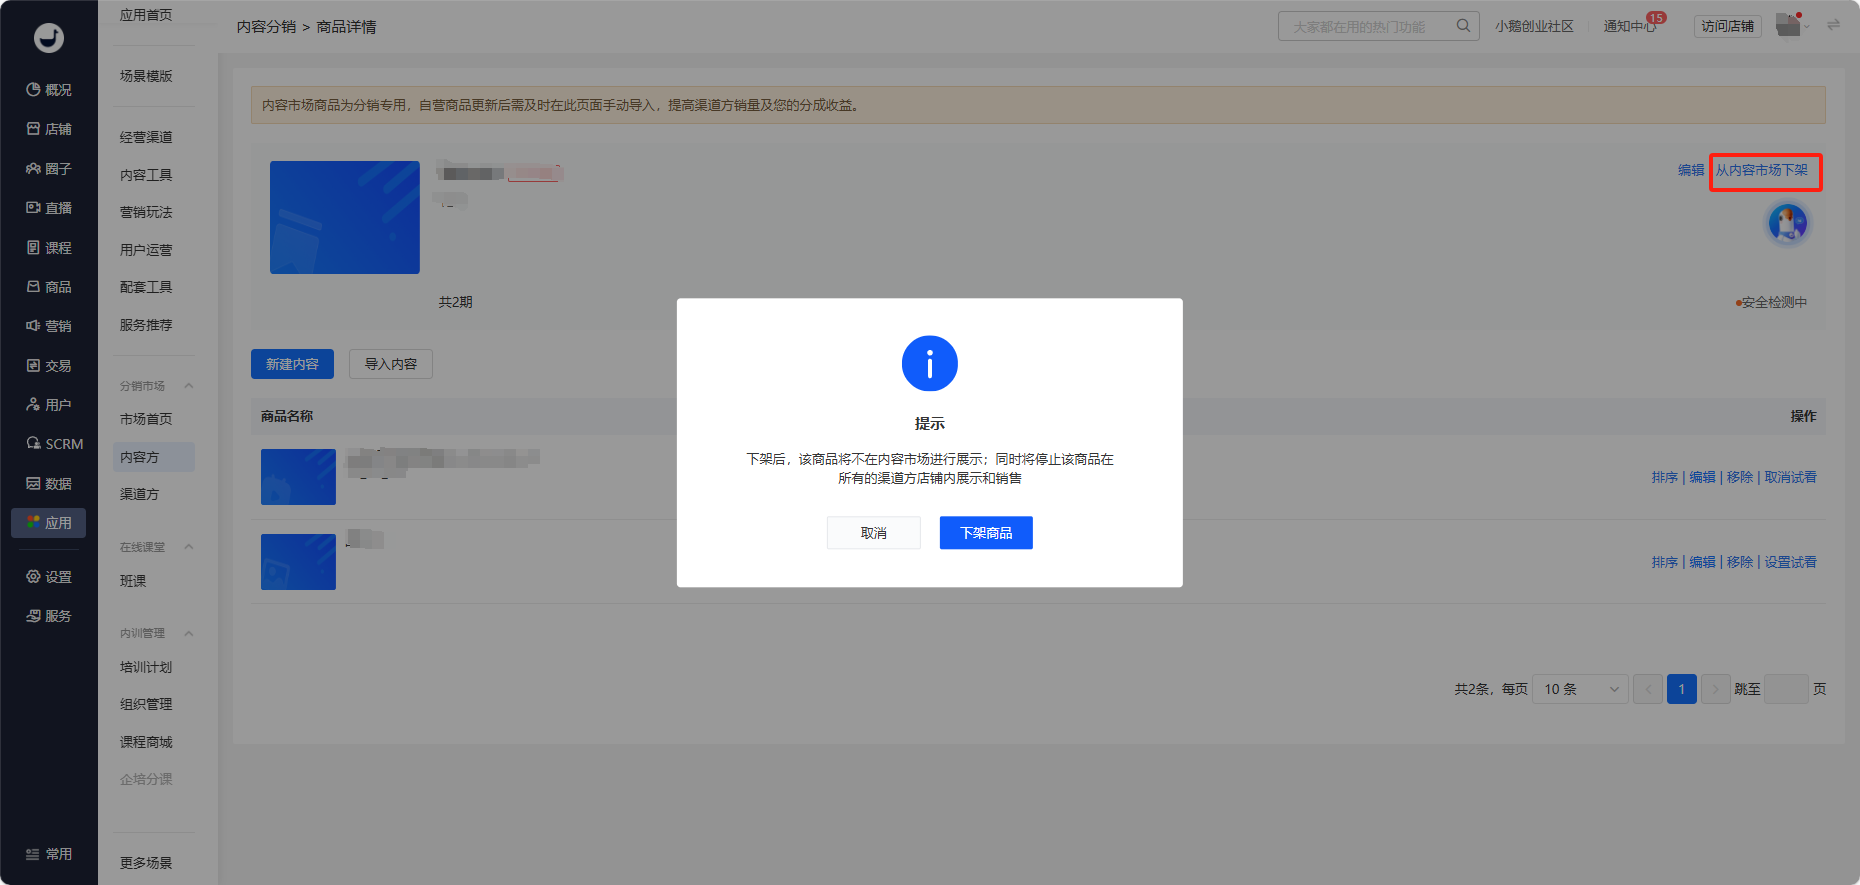Image resolution: width=1860 pixels, height=885 pixels.
Task: Open 店铺 store section
Action: coord(49,129)
